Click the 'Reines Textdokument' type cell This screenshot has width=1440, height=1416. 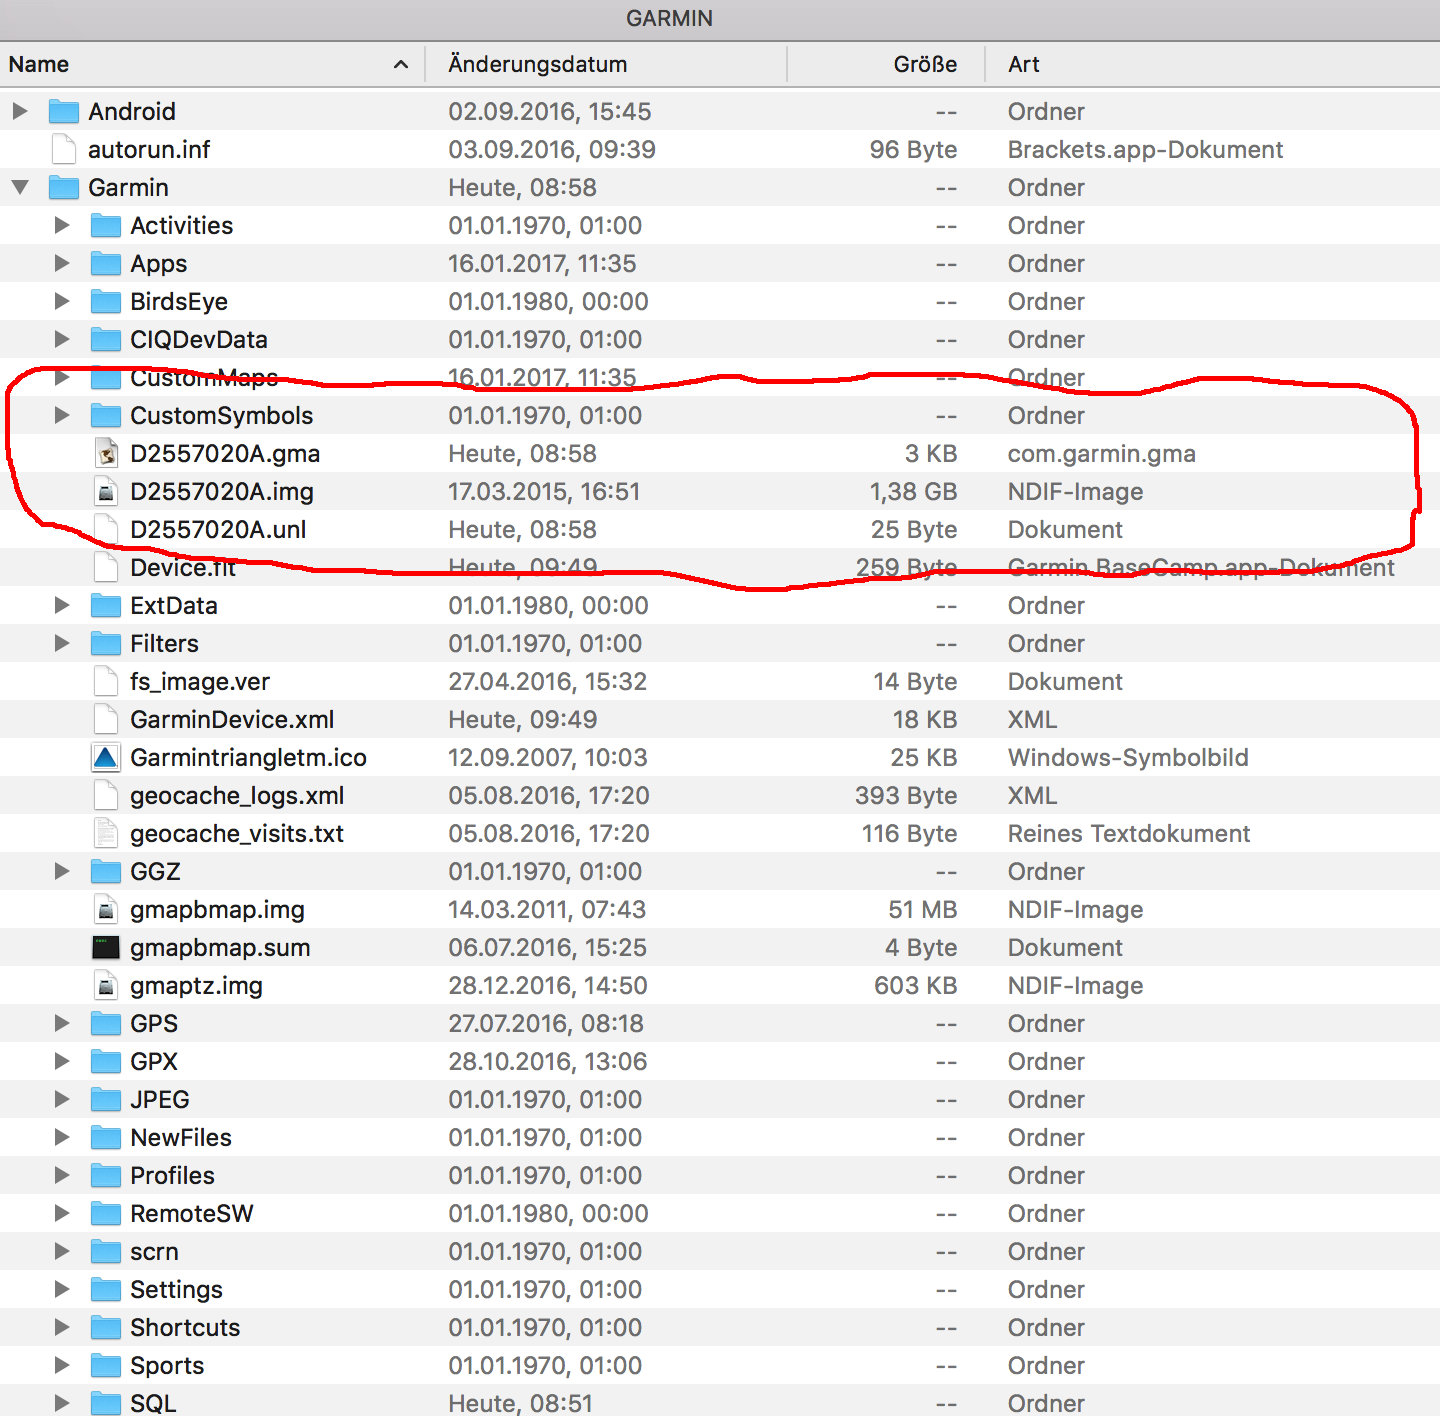[1129, 833]
